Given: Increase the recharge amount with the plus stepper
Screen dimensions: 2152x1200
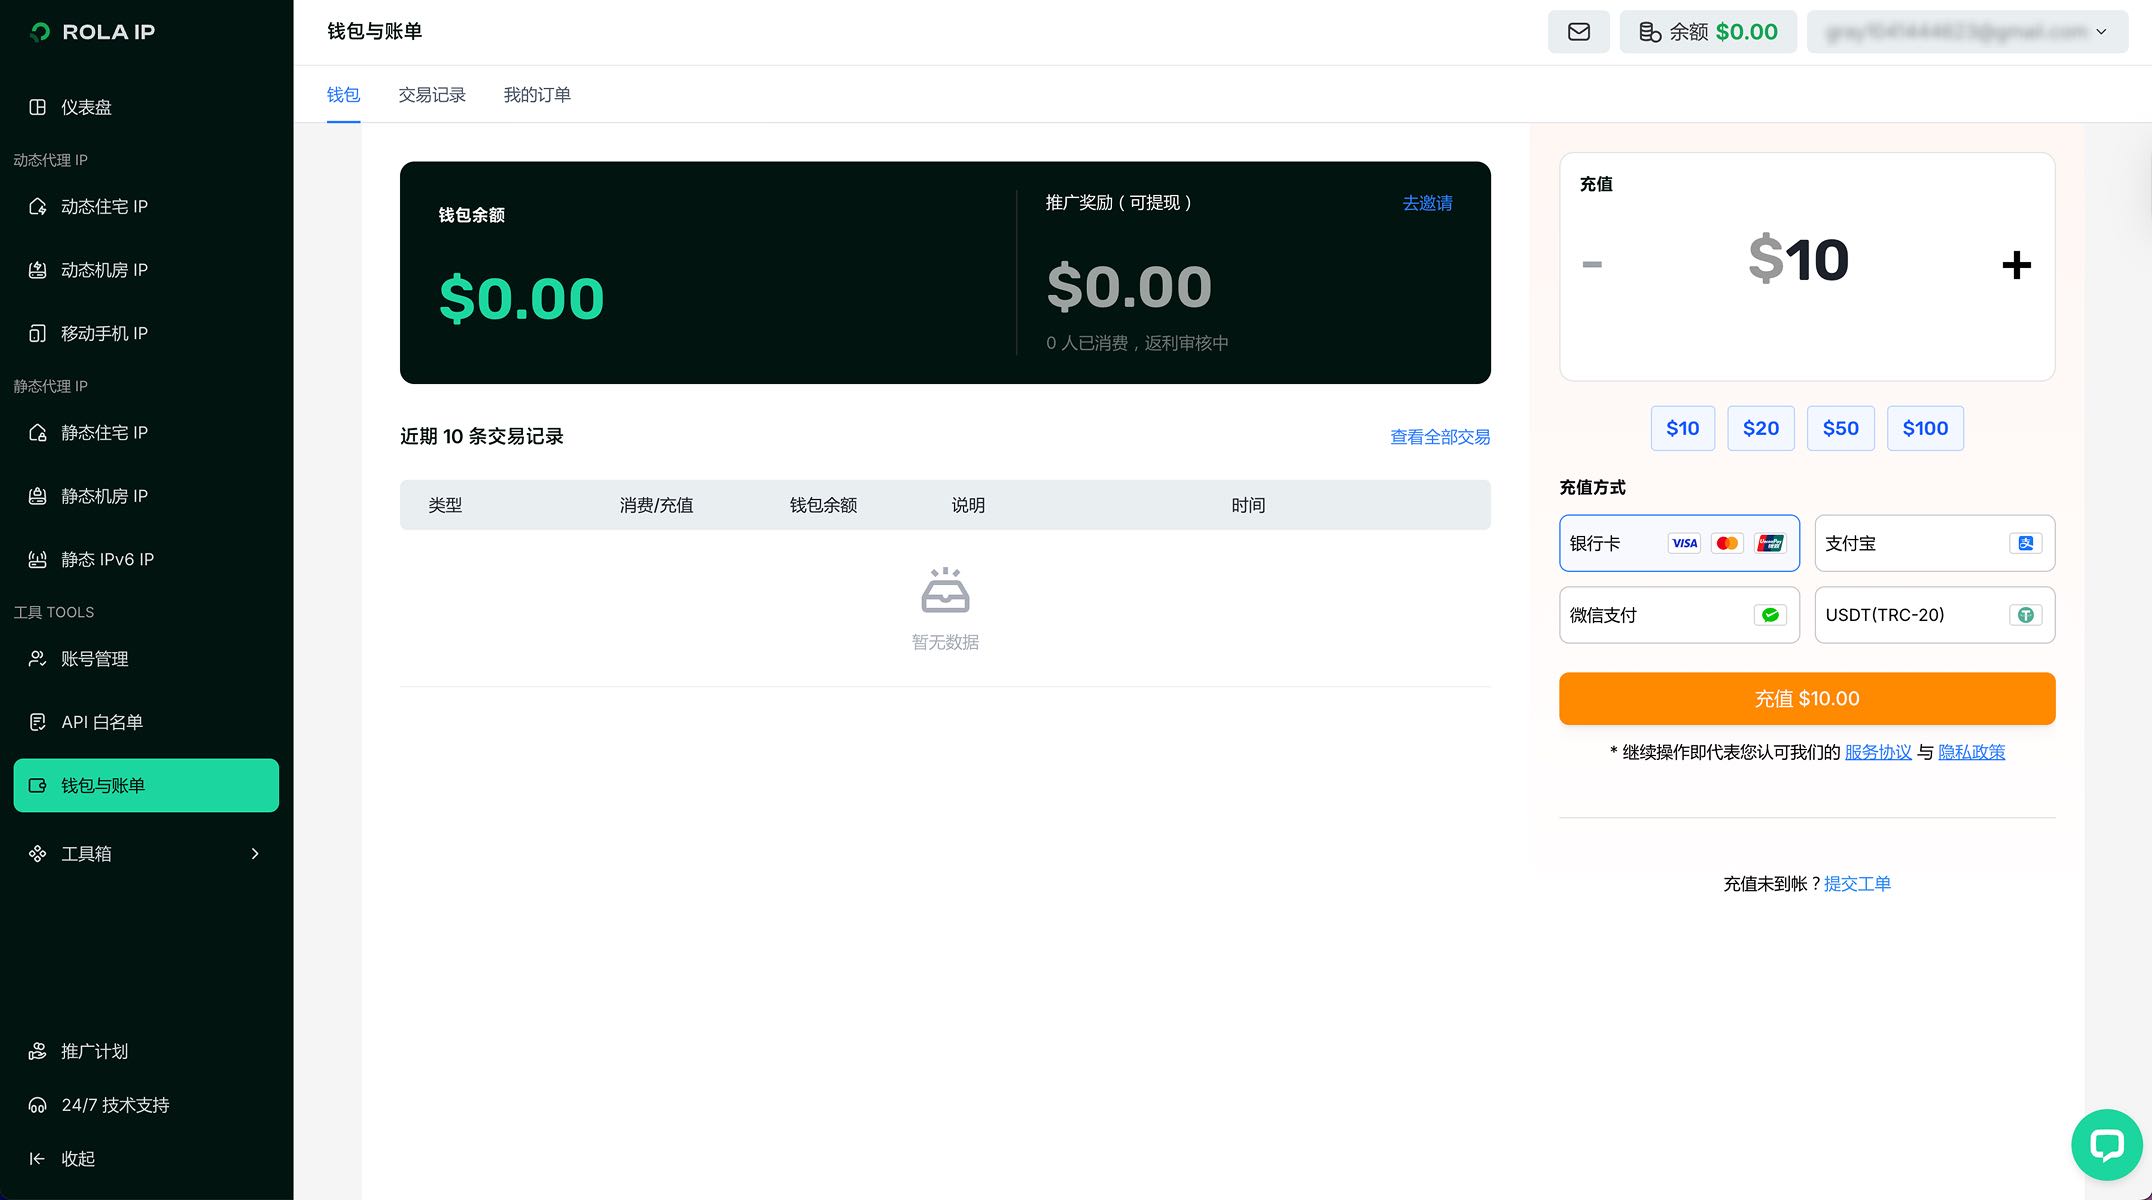Looking at the screenshot, I should tap(2016, 265).
